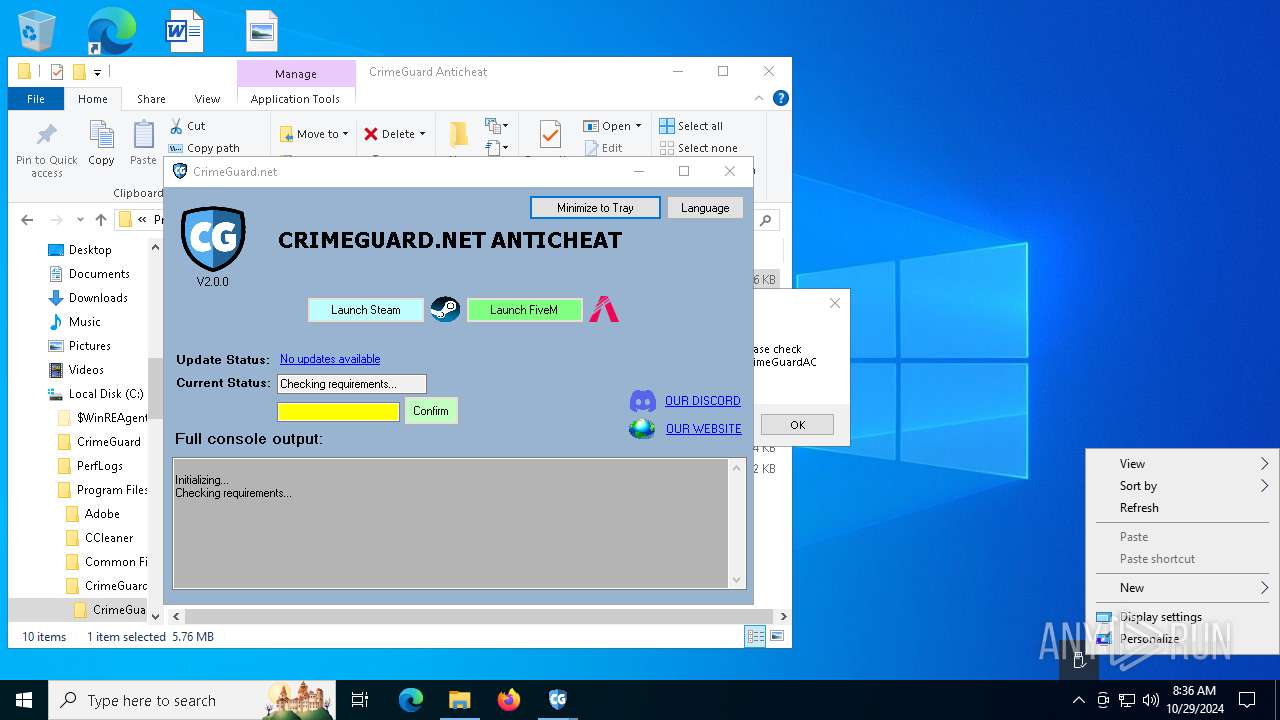Select Downloads in navigation pane
The height and width of the screenshot is (720, 1280).
click(x=98, y=298)
